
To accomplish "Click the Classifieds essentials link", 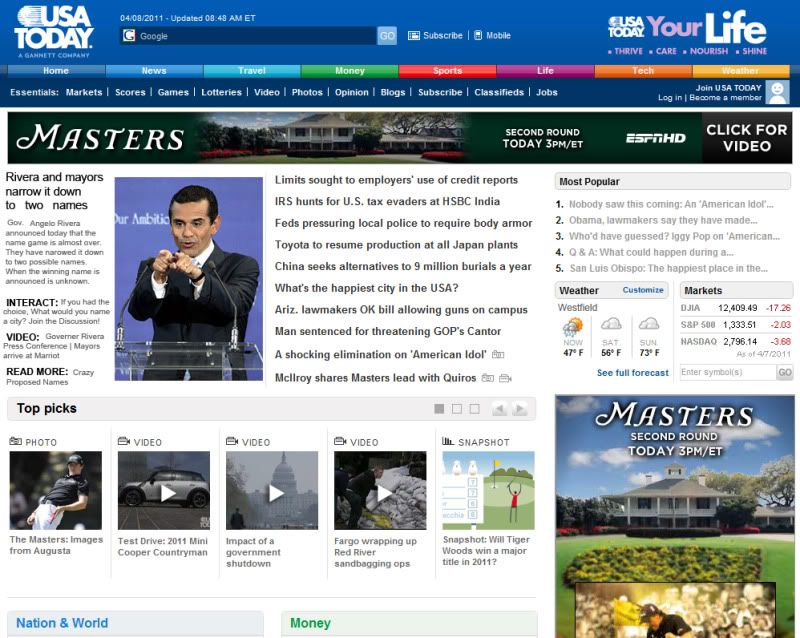I will point(499,92).
